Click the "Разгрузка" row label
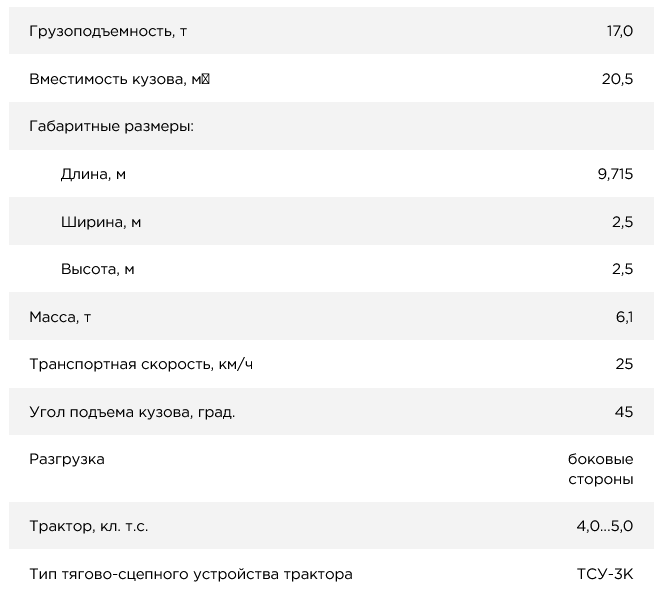Screen dimensions: 671x604 click(67, 459)
